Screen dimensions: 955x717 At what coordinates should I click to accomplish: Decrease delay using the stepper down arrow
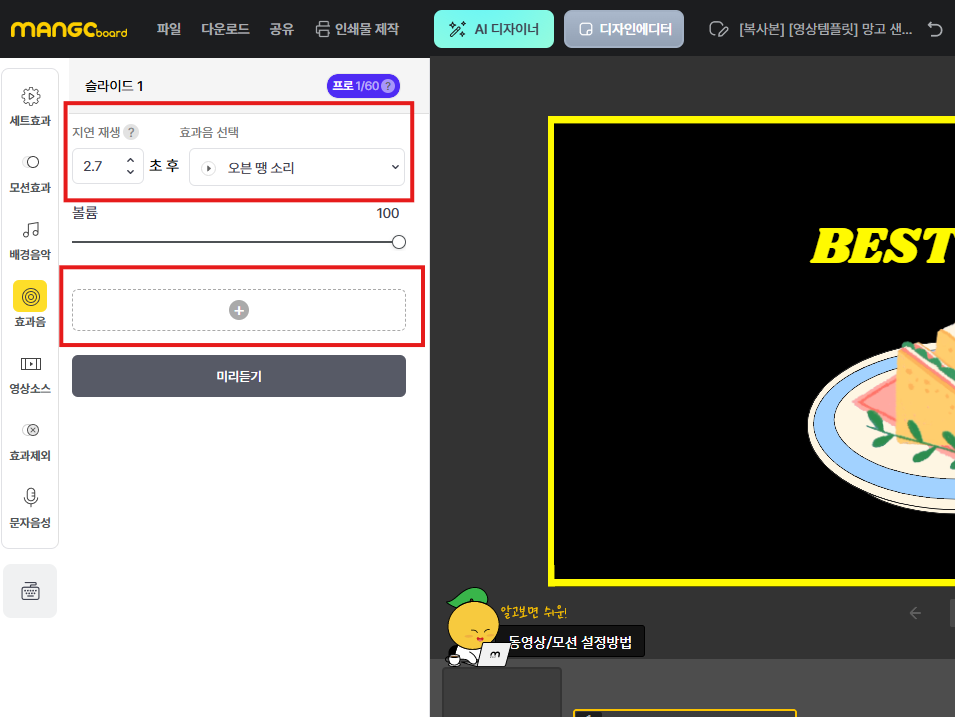pos(129,172)
